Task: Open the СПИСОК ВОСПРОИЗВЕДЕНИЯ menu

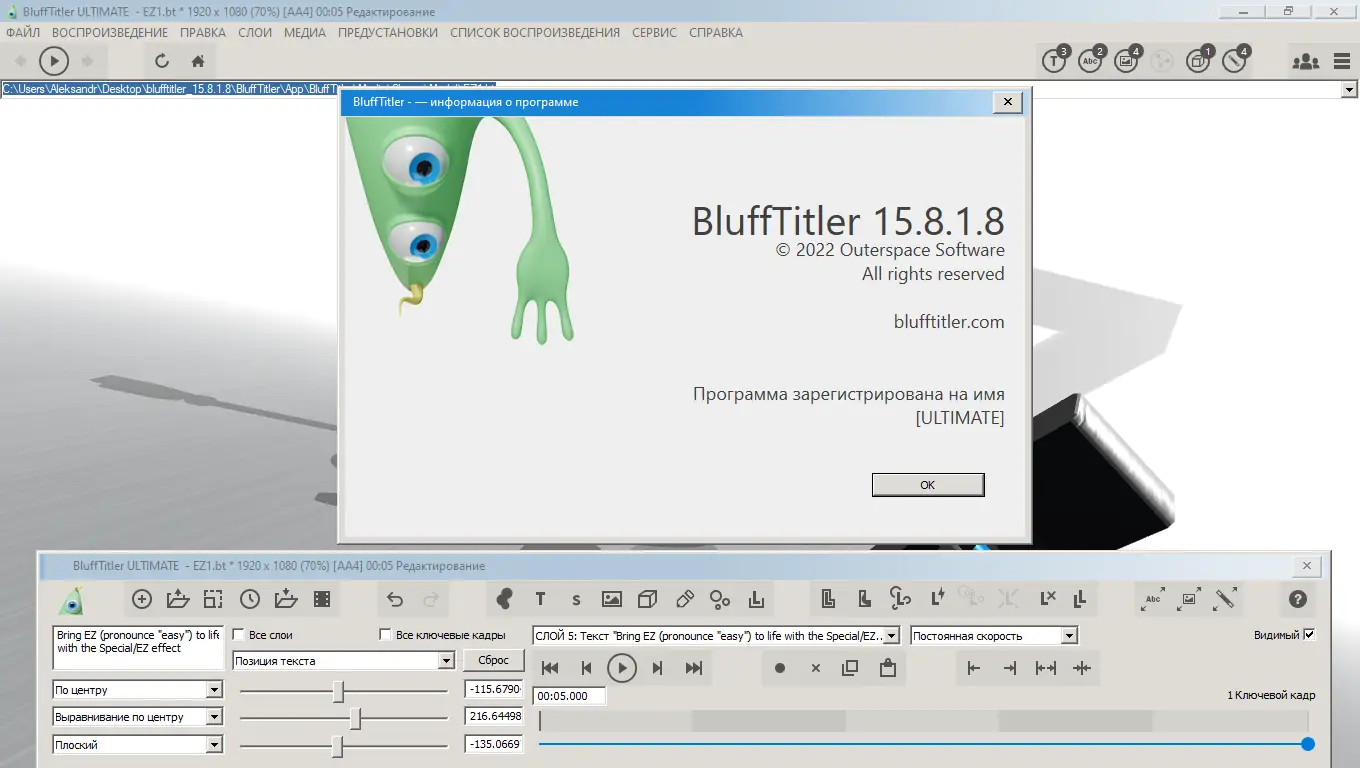Action: (535, 33)
